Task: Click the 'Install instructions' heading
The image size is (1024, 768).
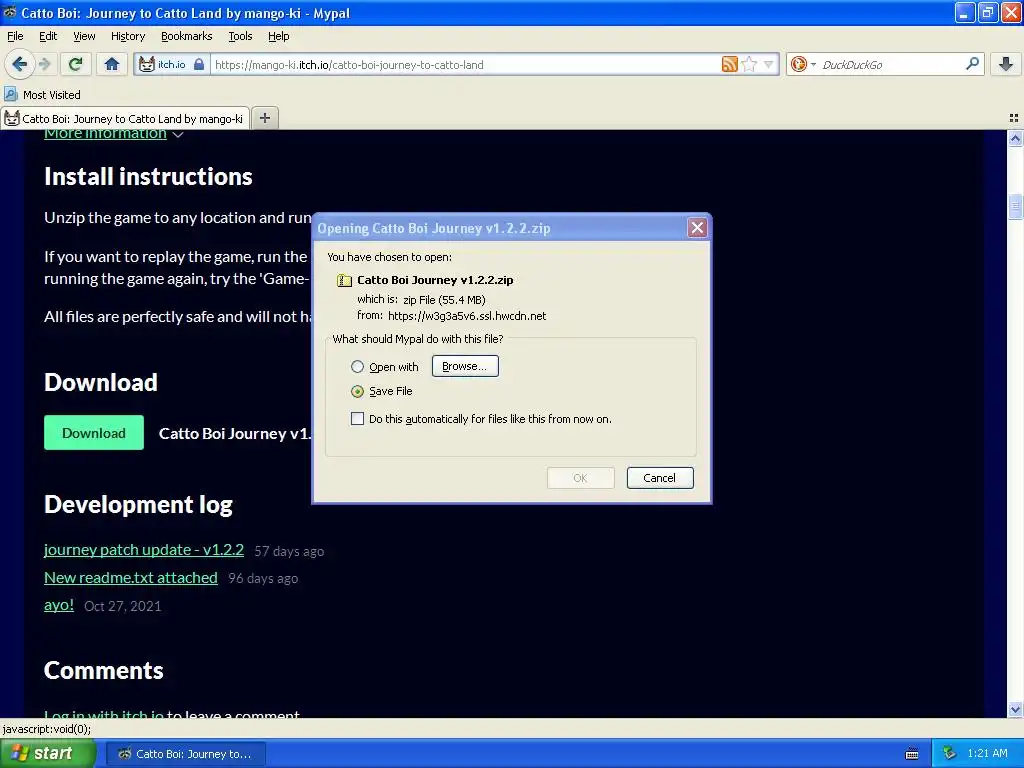Action: click(148, 176)
